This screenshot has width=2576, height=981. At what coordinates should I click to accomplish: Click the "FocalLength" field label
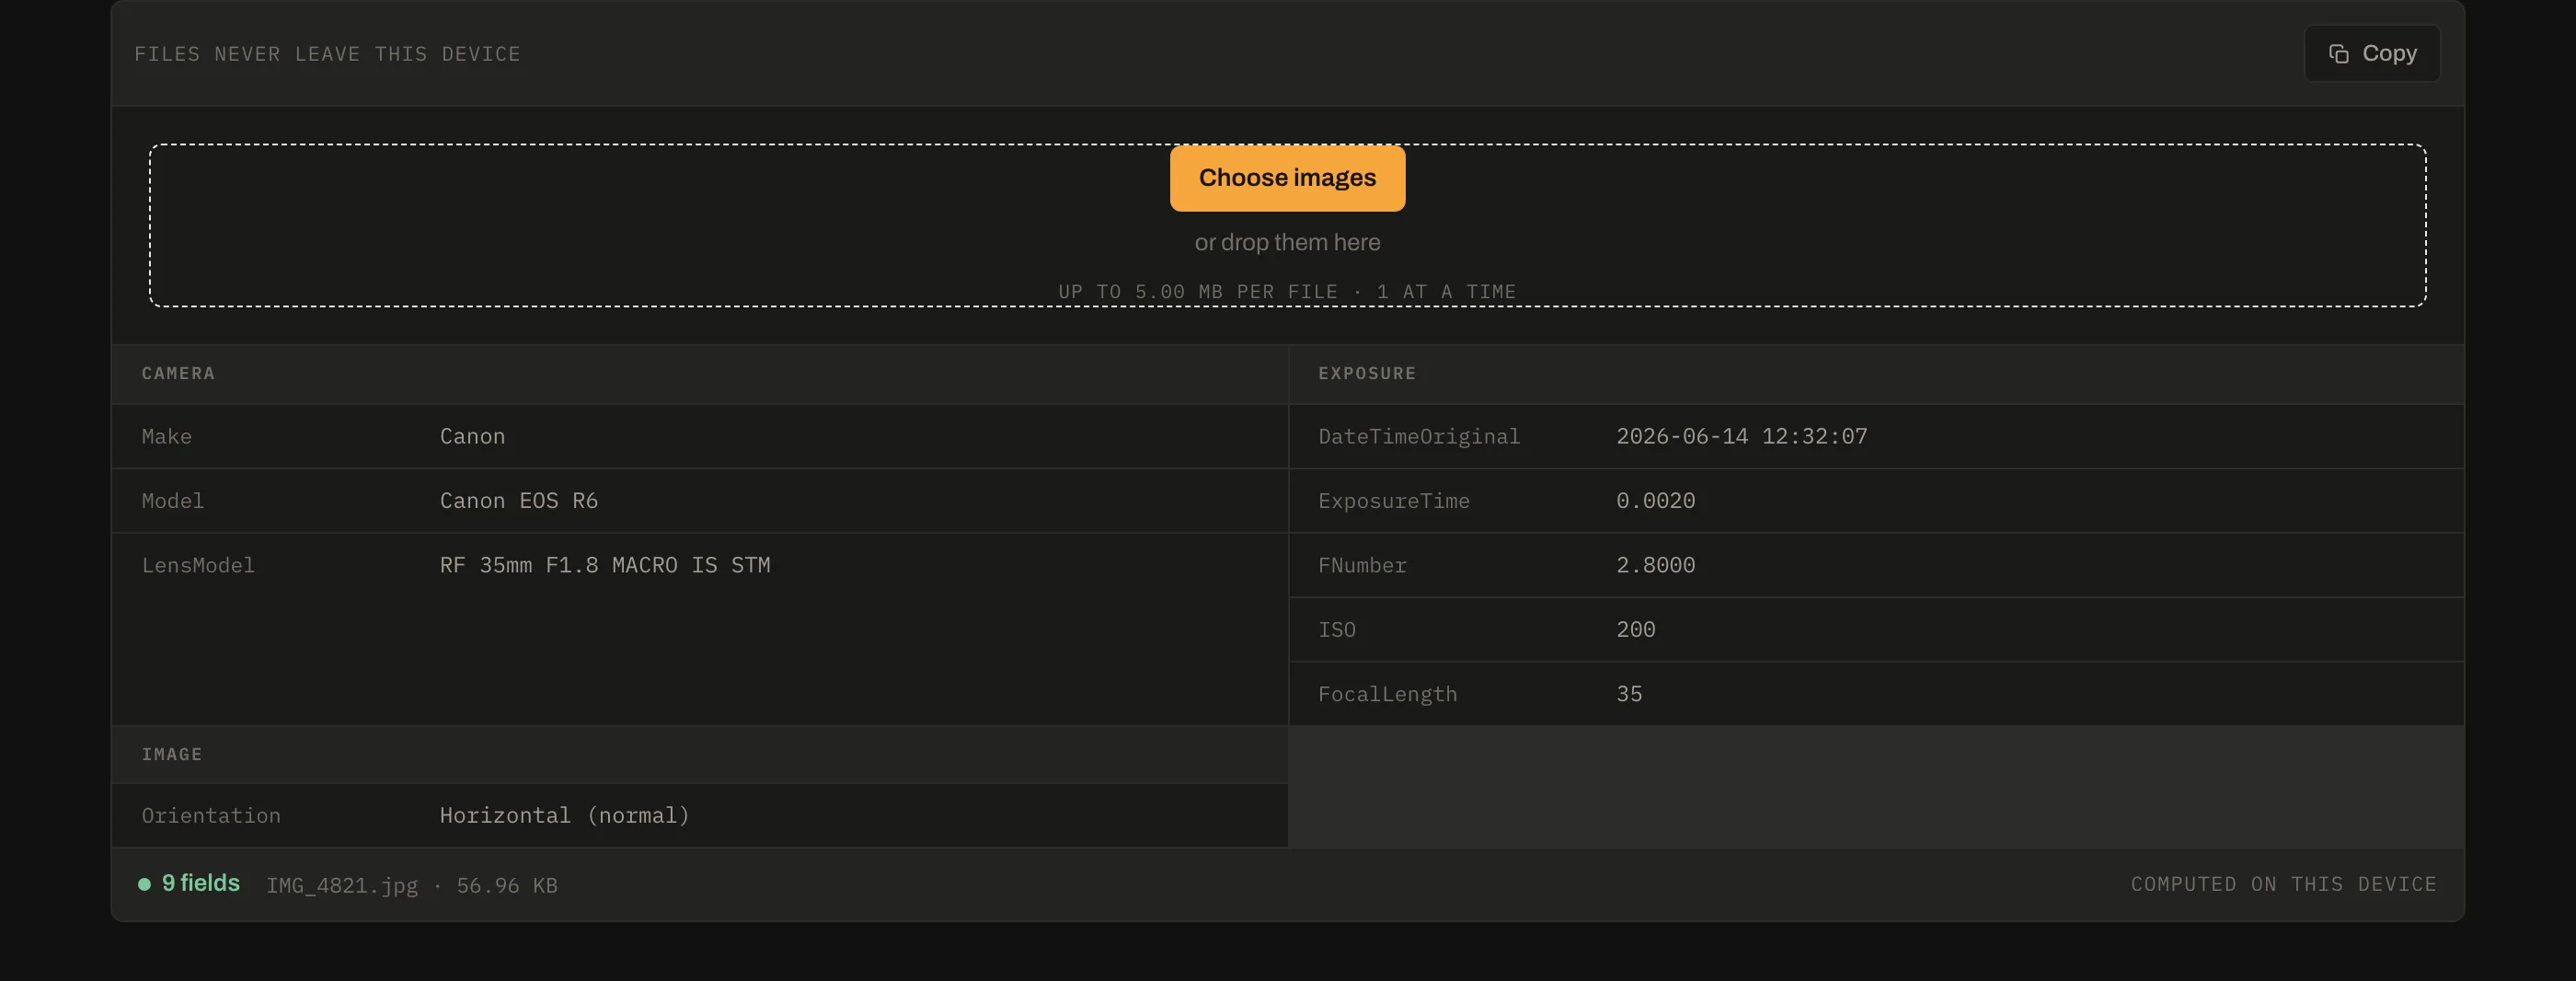coord(1387,694)
